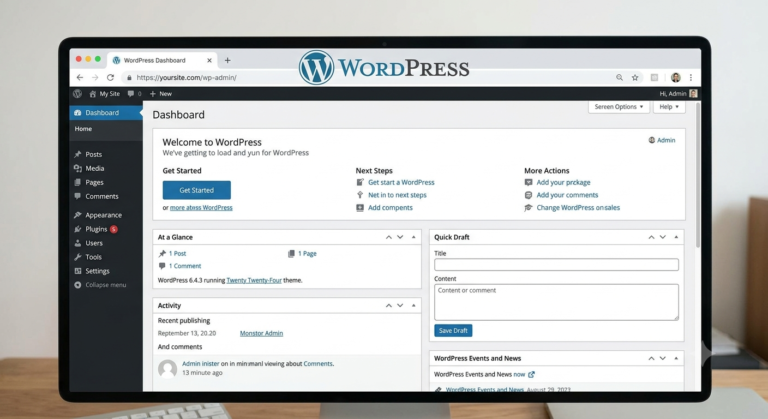Move Activity panel up
The width and height of the screenshot is (768, 419).
point(388,305)
